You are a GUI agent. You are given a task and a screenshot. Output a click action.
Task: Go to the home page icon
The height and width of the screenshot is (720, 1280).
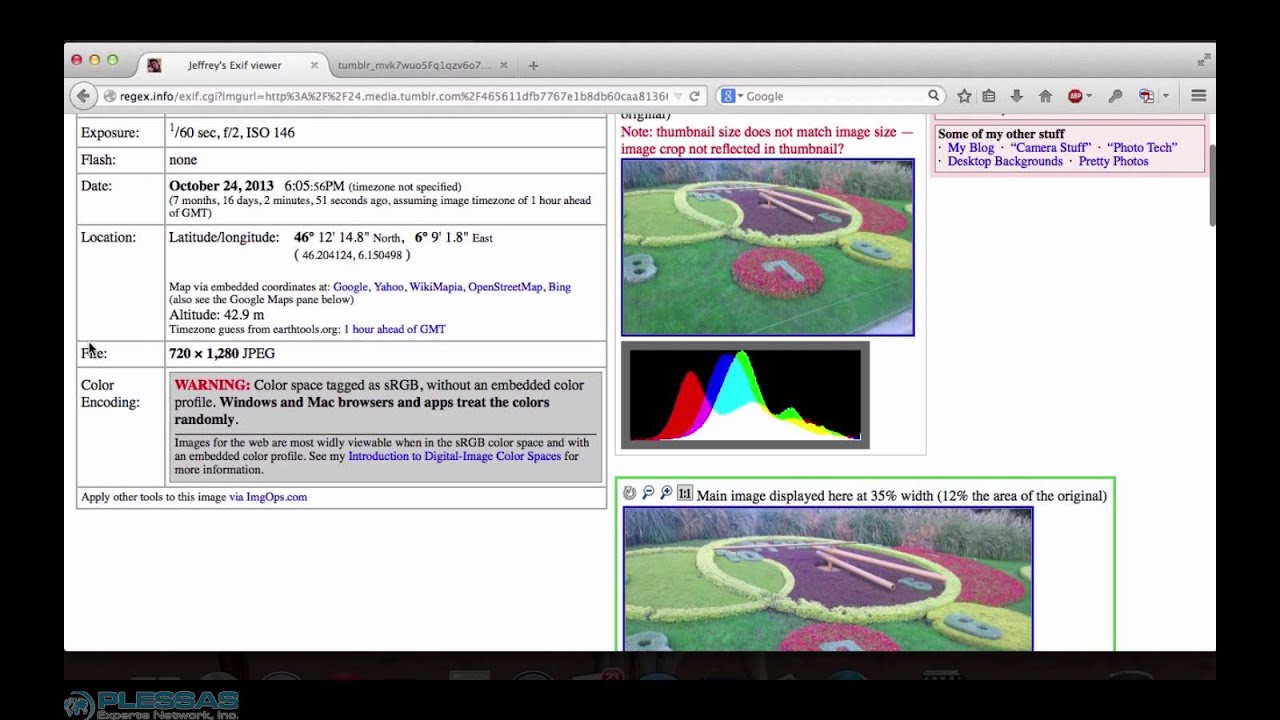pos(1045,96)
